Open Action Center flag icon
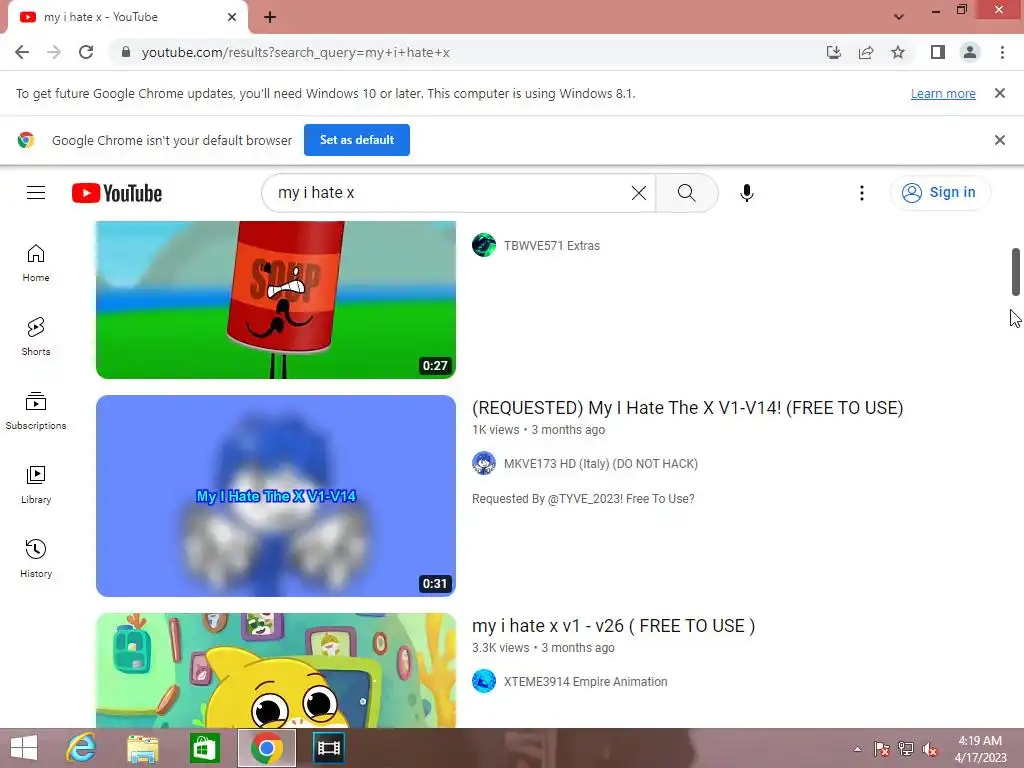1024x768 pixels. (882, 749)
